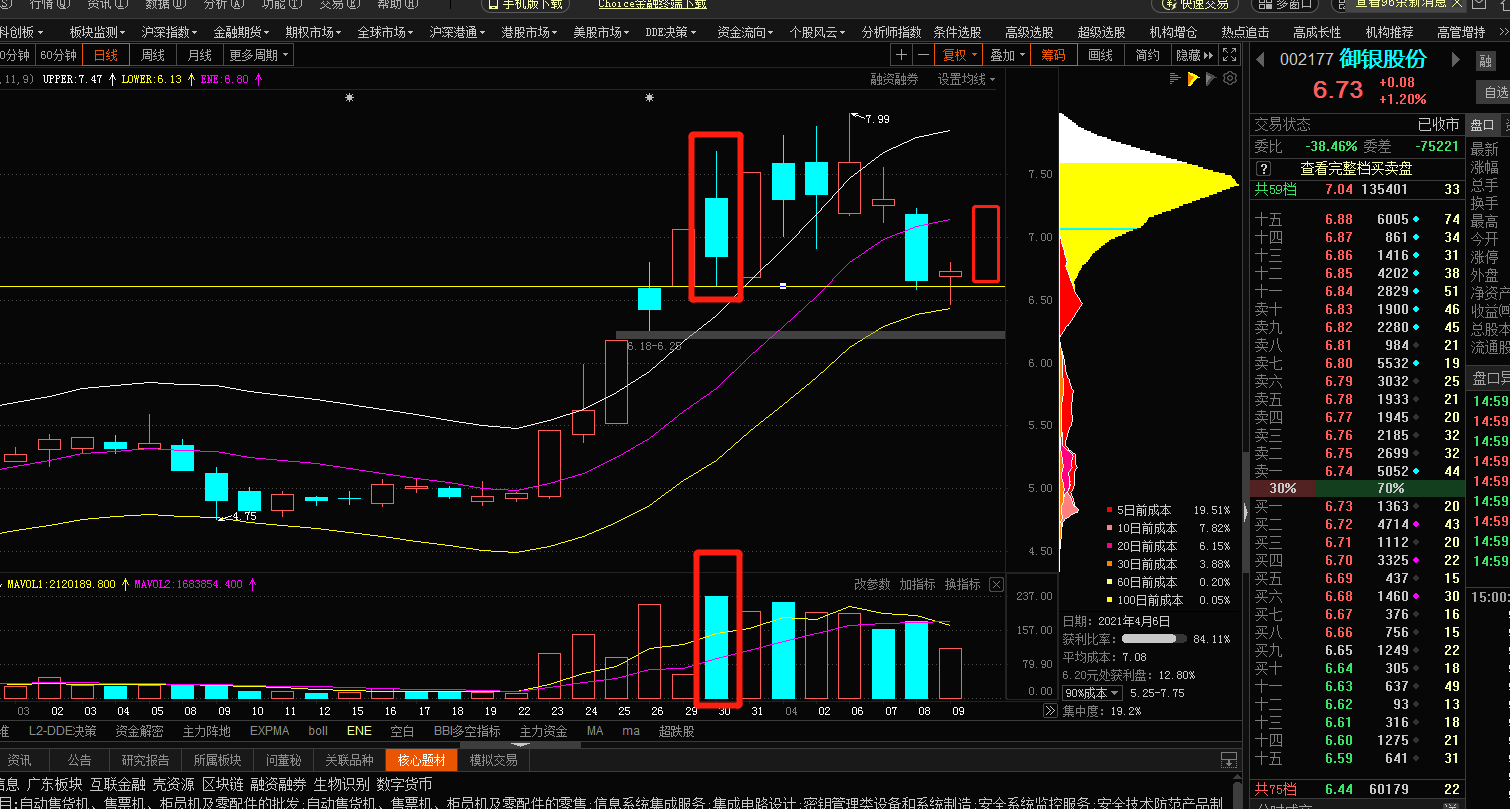Select the 日线 daily period

[105, 55]
